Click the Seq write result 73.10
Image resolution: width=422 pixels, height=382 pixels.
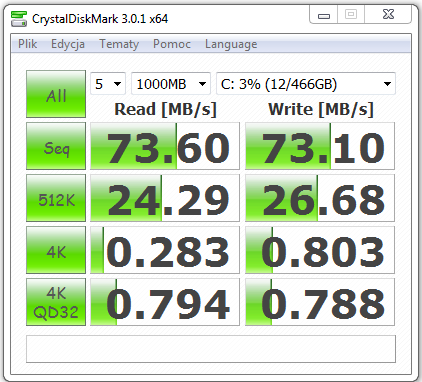[x=320, y=146]
